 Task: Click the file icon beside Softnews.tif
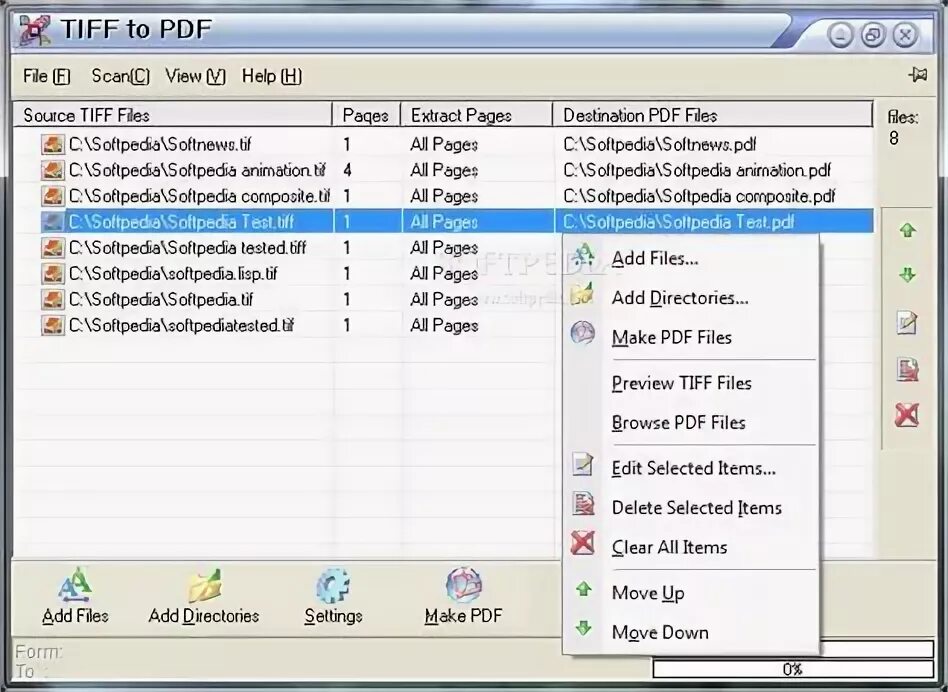pyautogui.click(x=53, y=144)
